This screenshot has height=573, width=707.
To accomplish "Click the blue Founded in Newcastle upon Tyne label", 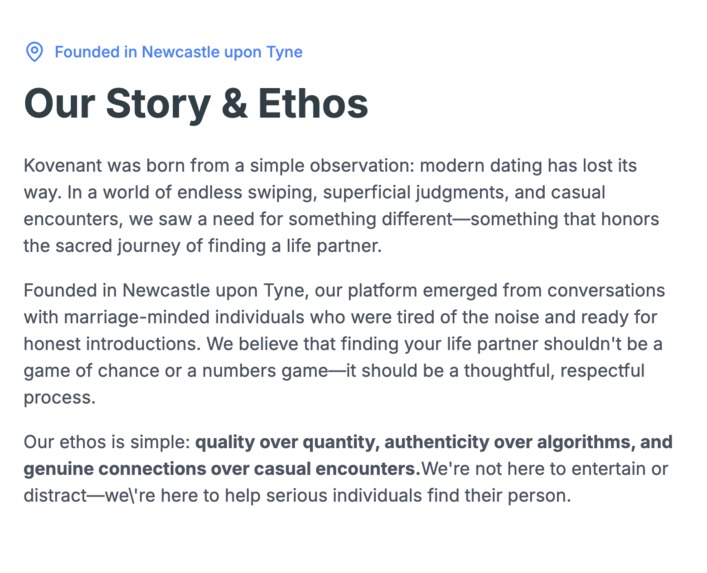I will coord(179,52).
